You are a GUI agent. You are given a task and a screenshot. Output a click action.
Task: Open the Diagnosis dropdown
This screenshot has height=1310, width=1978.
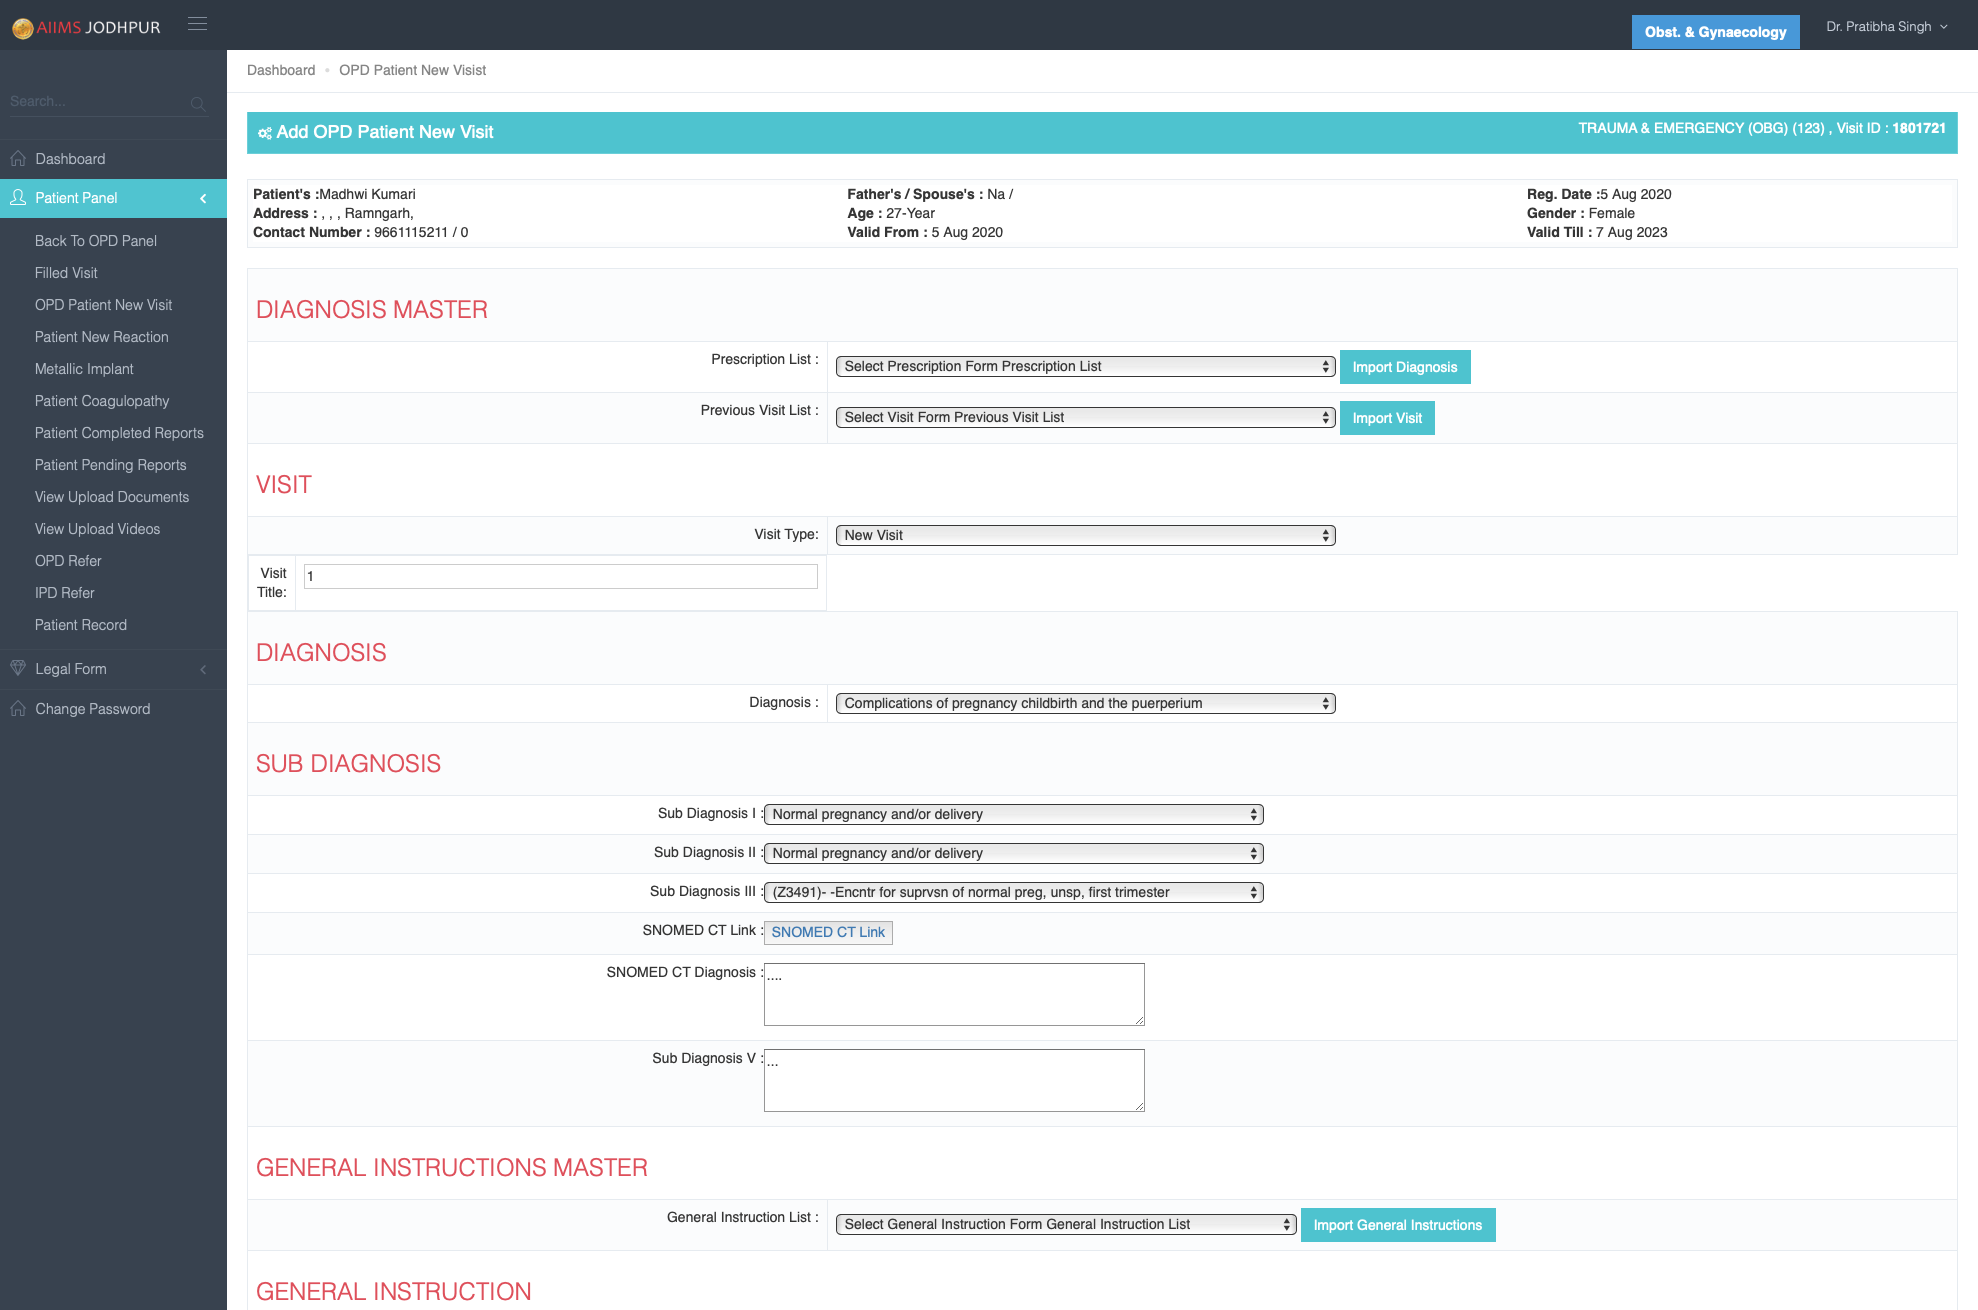[1085, 704]
